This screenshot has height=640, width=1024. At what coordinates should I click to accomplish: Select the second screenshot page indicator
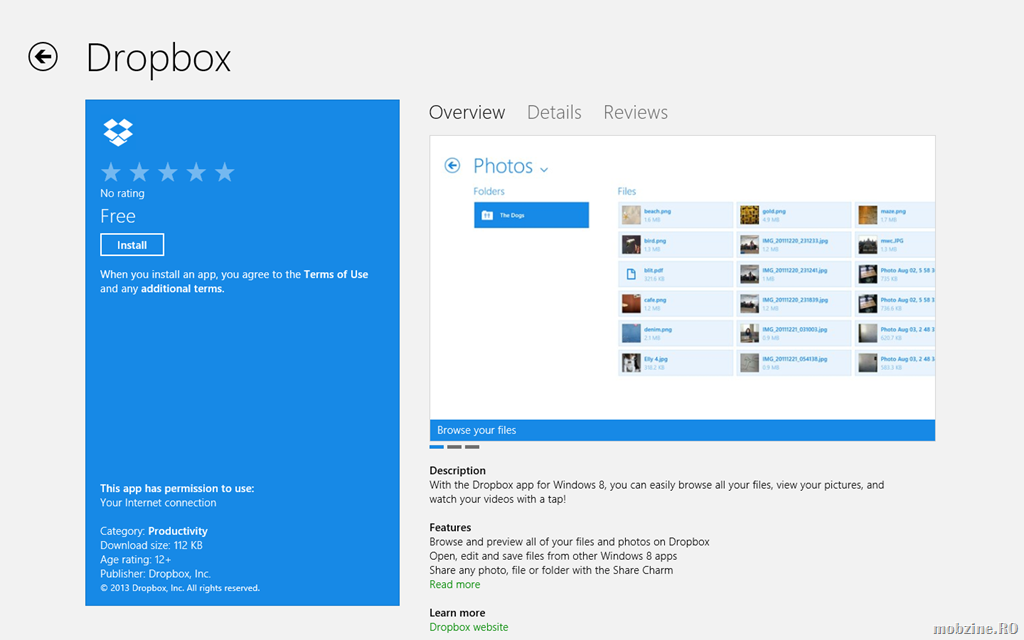(455, 447)
